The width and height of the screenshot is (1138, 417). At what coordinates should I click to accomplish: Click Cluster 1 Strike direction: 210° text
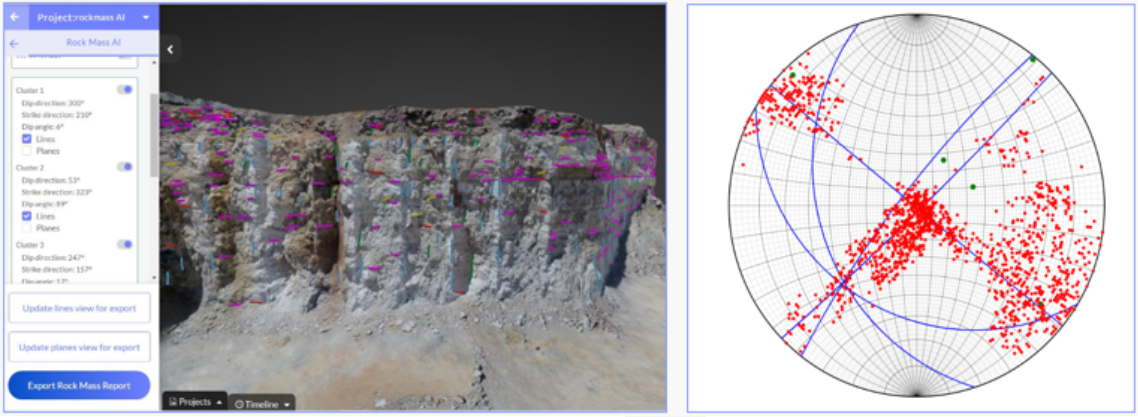click(x=57, y=115)
